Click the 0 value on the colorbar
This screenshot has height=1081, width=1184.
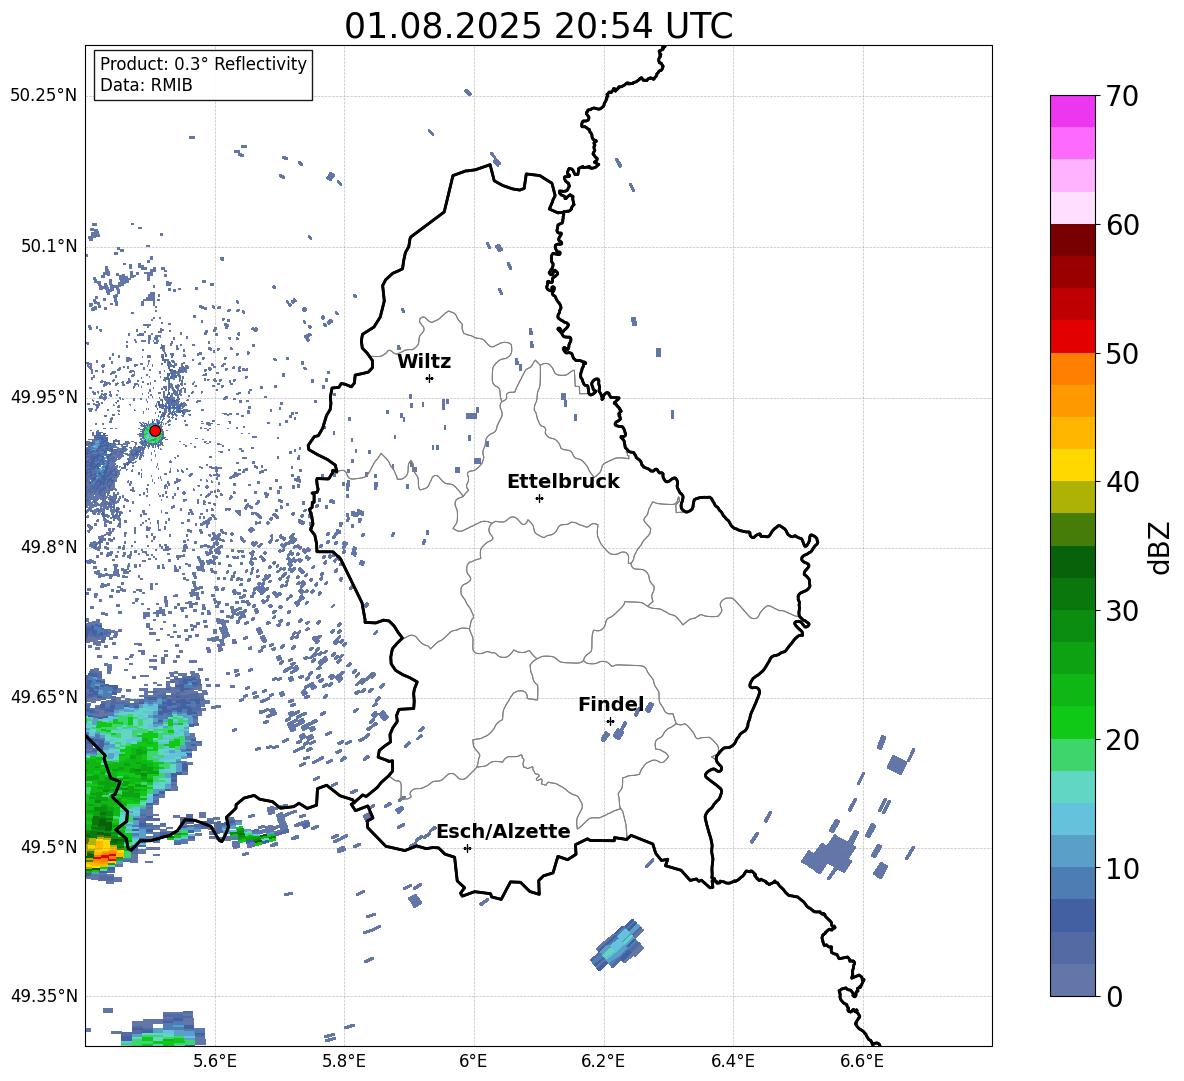click(1114, 997)
